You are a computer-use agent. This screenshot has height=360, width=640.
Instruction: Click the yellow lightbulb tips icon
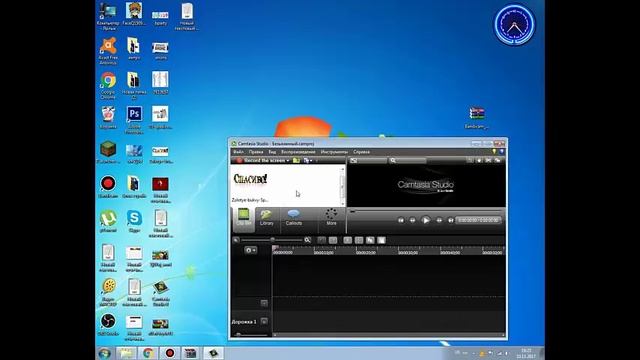click(494, 152)
